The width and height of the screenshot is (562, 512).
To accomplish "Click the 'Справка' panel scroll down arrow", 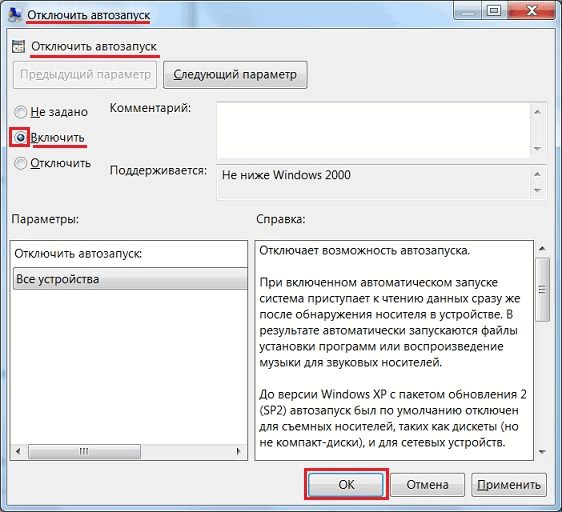I will [x=542, y=452].
